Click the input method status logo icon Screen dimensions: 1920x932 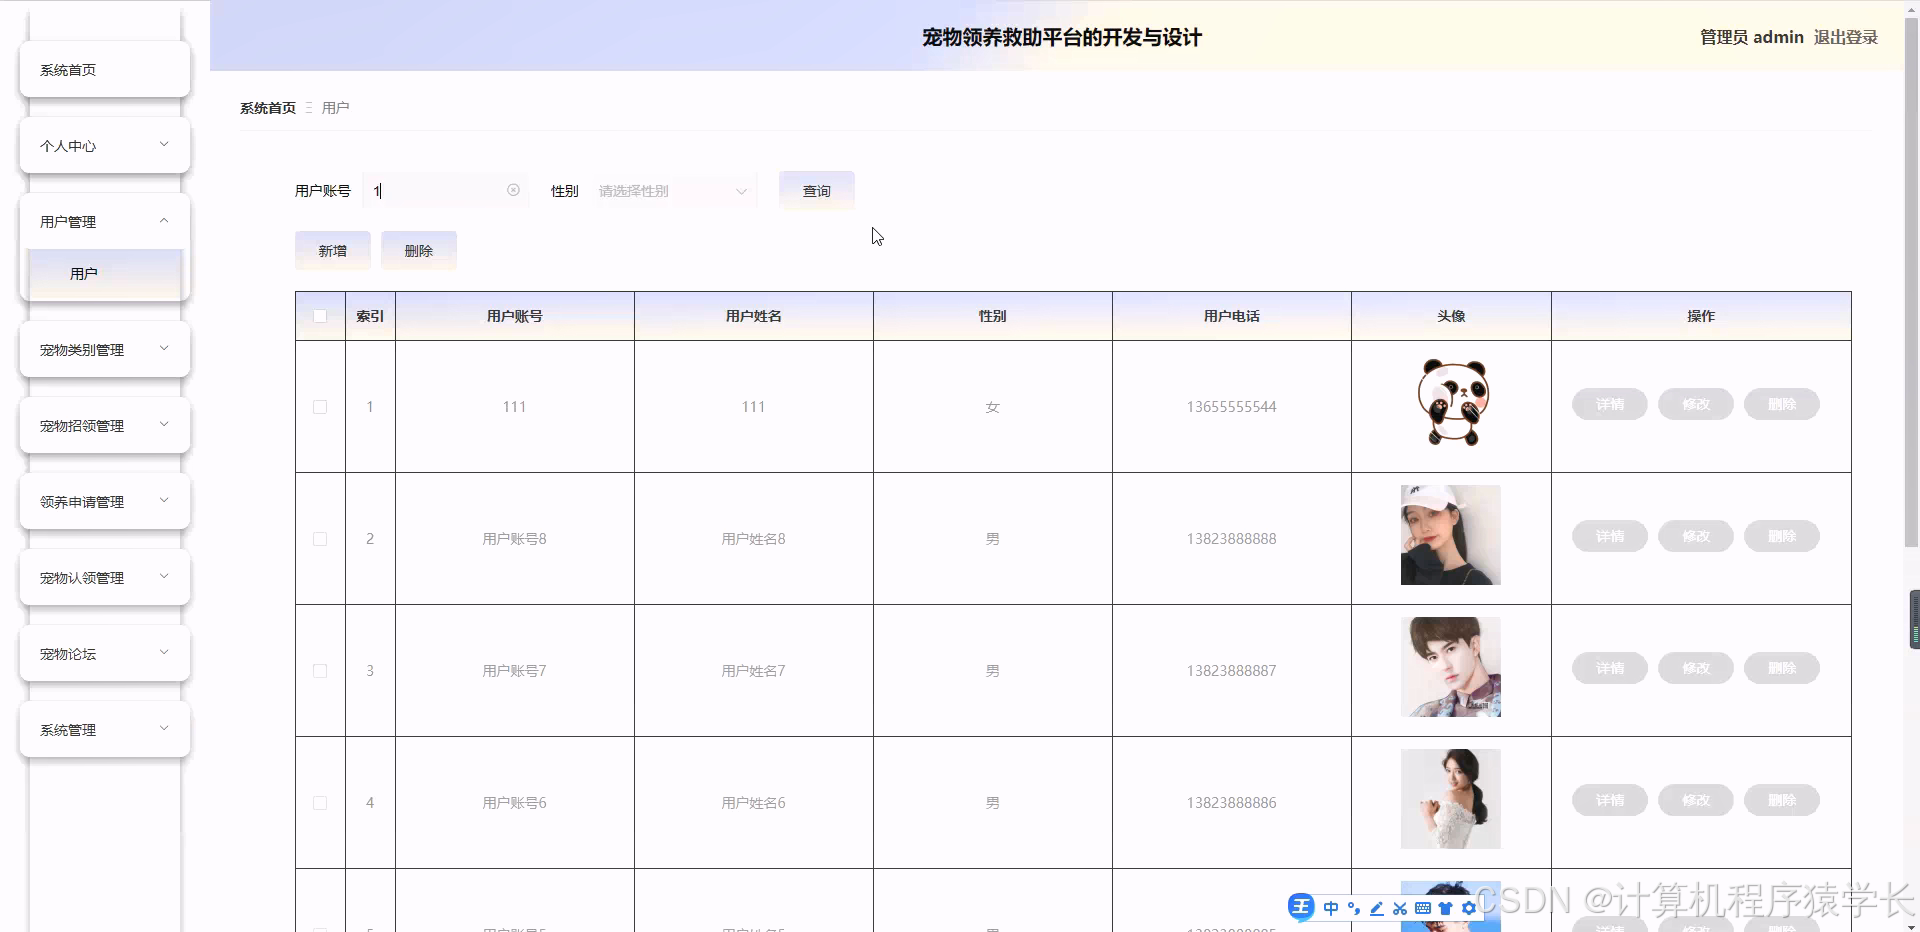(1301, 907)
